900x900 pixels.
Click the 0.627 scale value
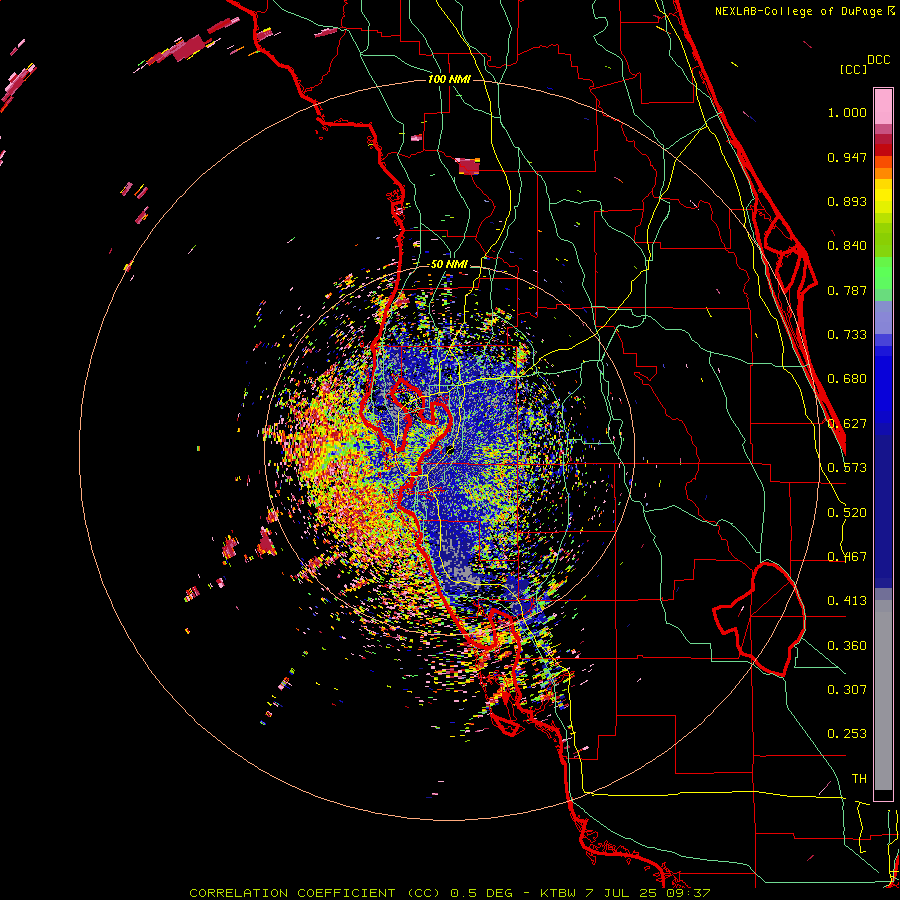[847, 424]
